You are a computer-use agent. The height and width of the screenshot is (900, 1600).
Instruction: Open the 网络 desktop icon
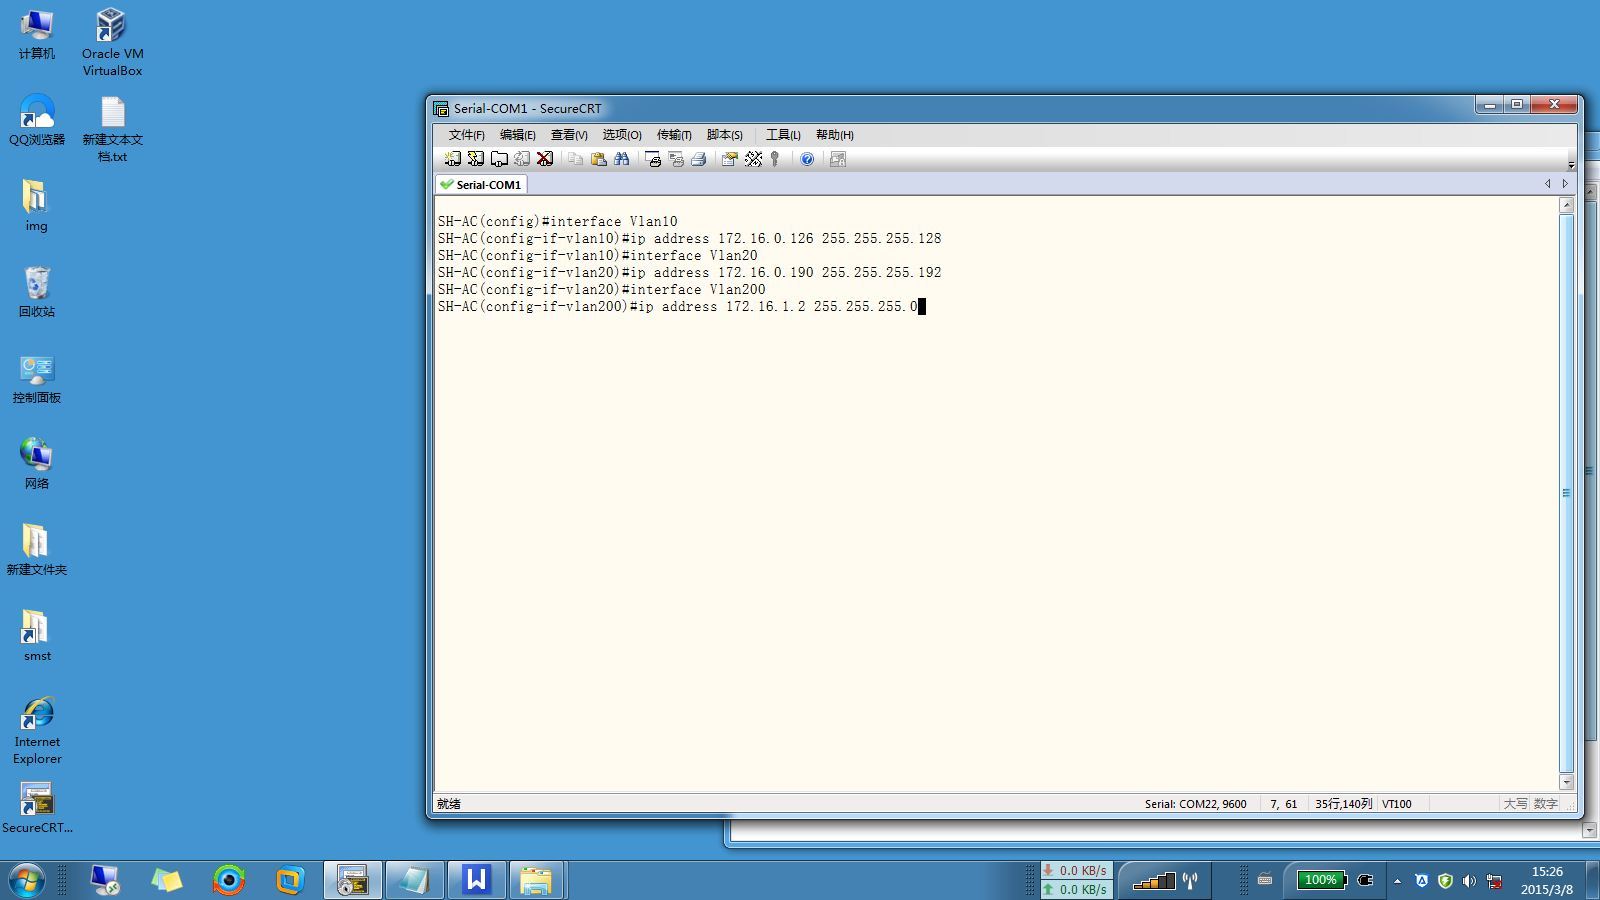click(x=37, y=464)
